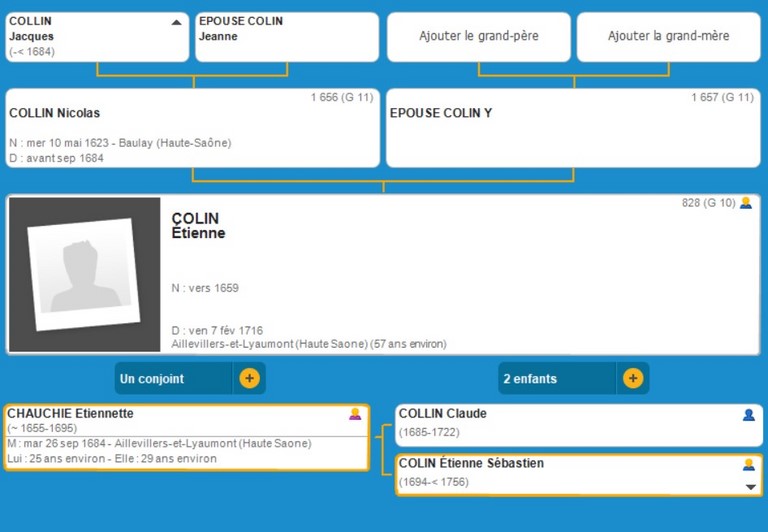This screenshot has height=532, width=768.
Task: Click the person icon on CHAUCHIE Etiennette card
Action: click(x=355, y=414)
